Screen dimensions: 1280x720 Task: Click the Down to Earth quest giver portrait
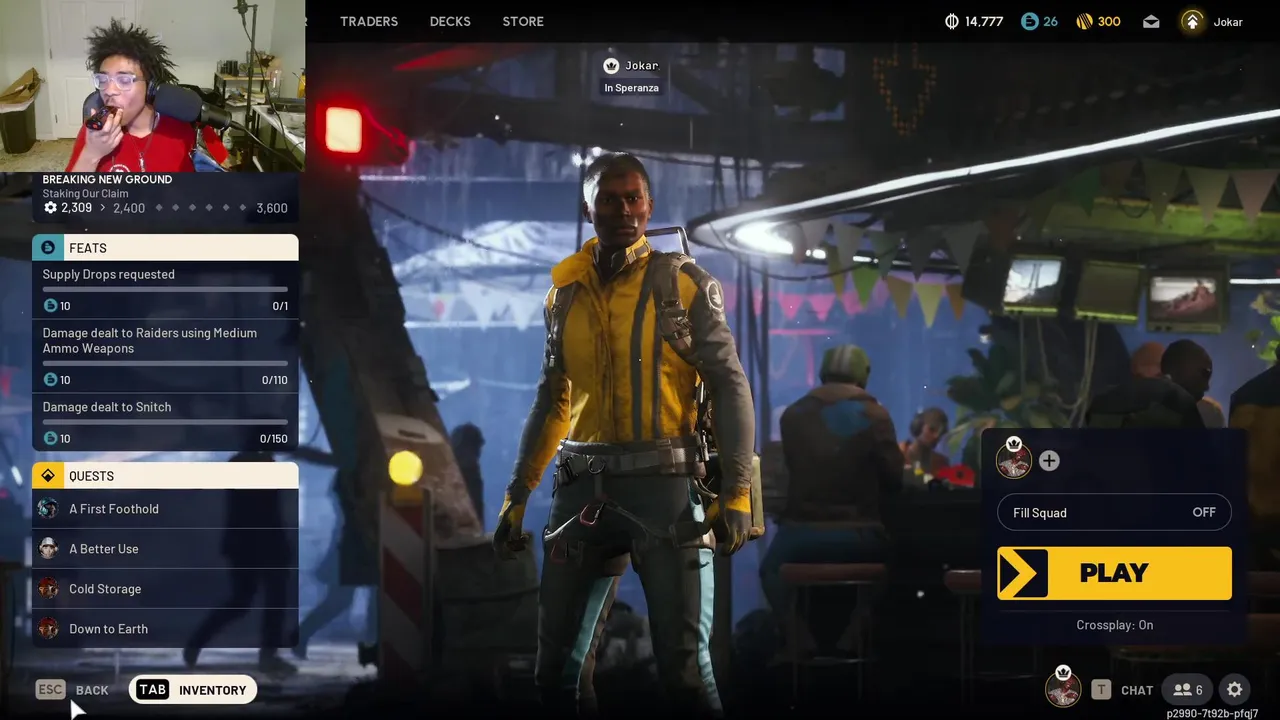tap(48, 629)
